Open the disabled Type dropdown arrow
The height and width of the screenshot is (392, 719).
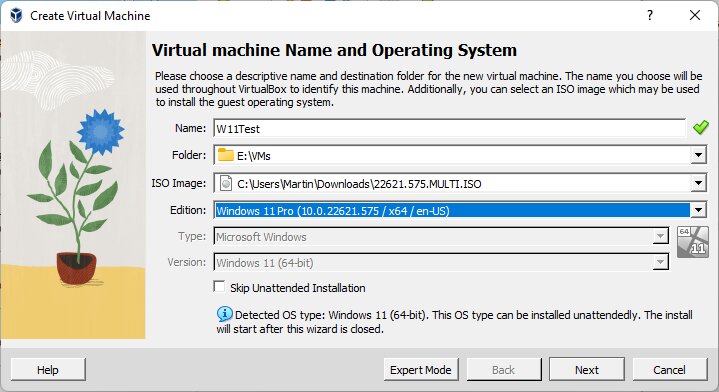click(x=660, y=237)
